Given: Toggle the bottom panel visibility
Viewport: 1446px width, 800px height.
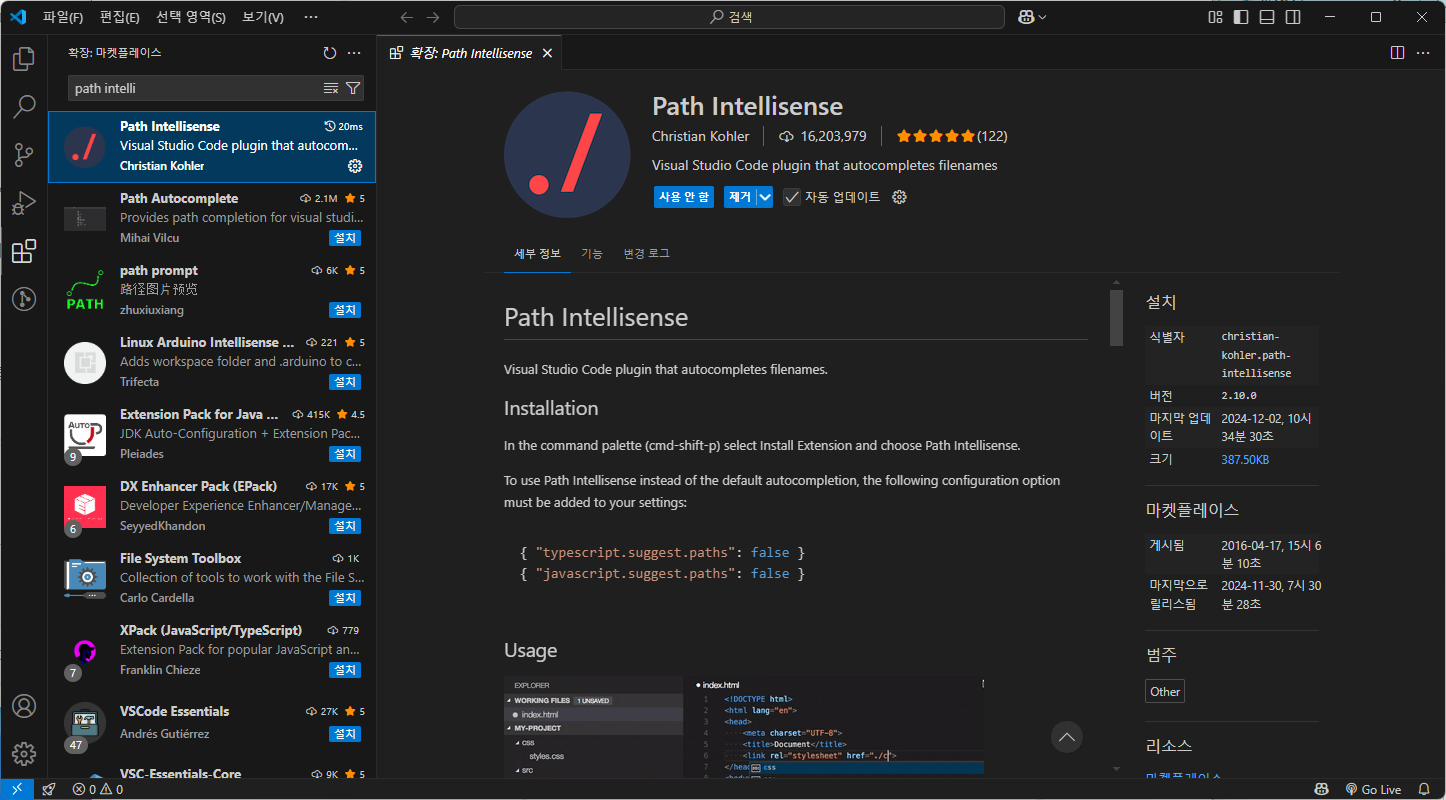Looking at the screenshot, I should [x=1267, y=17].
